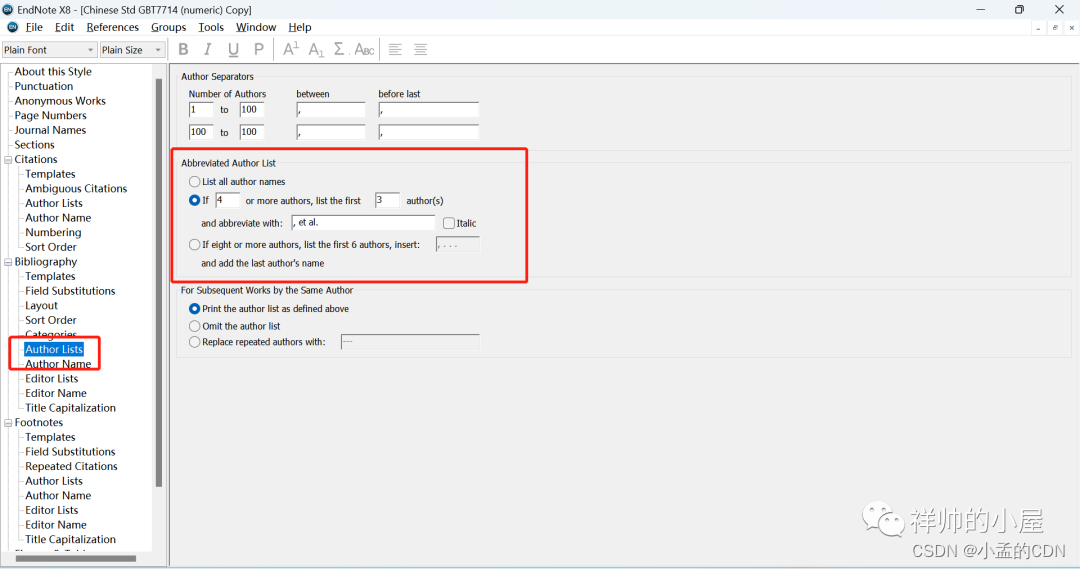Open 'Title Capitalization' under Bibliography
Screen dimensions: 1080x569
70,408
